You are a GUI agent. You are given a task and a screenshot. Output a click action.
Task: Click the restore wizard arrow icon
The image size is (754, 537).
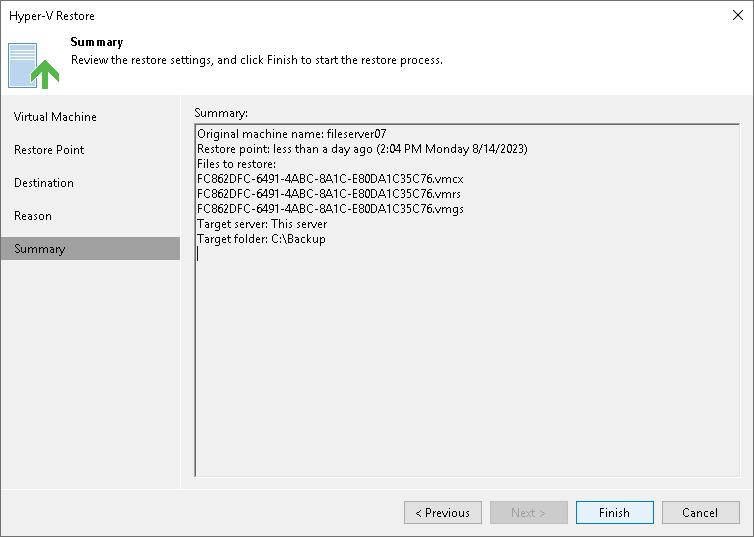coord(34,66)
